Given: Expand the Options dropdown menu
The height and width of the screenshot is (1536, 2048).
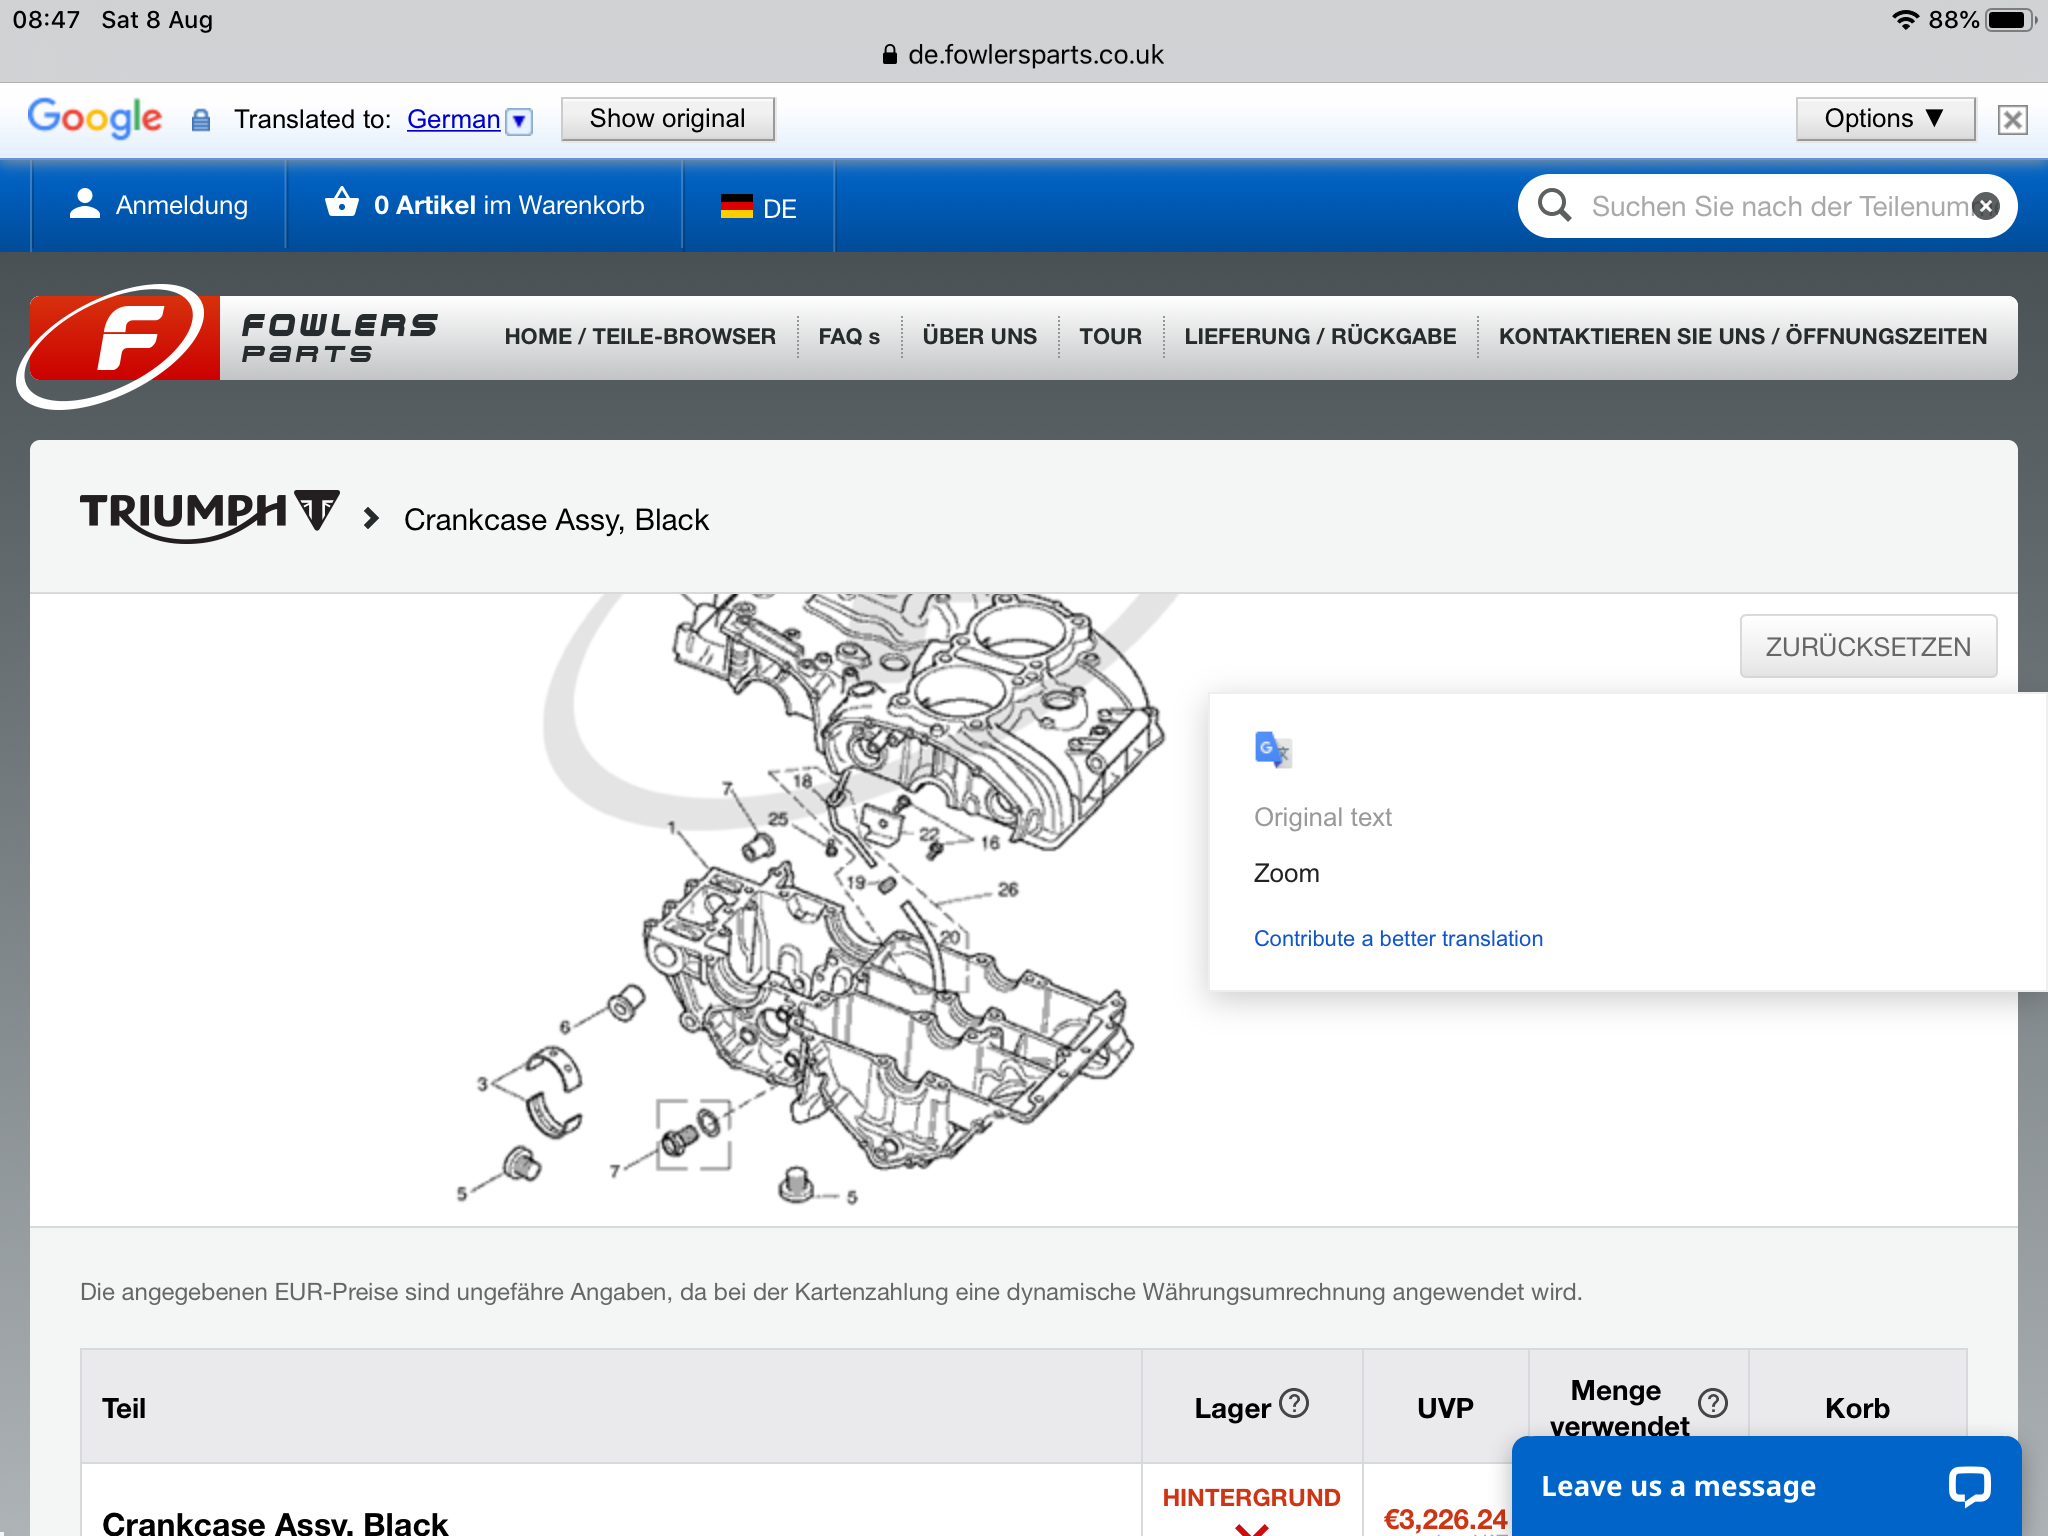Looking at the screenshot, I should [1884, 119].
